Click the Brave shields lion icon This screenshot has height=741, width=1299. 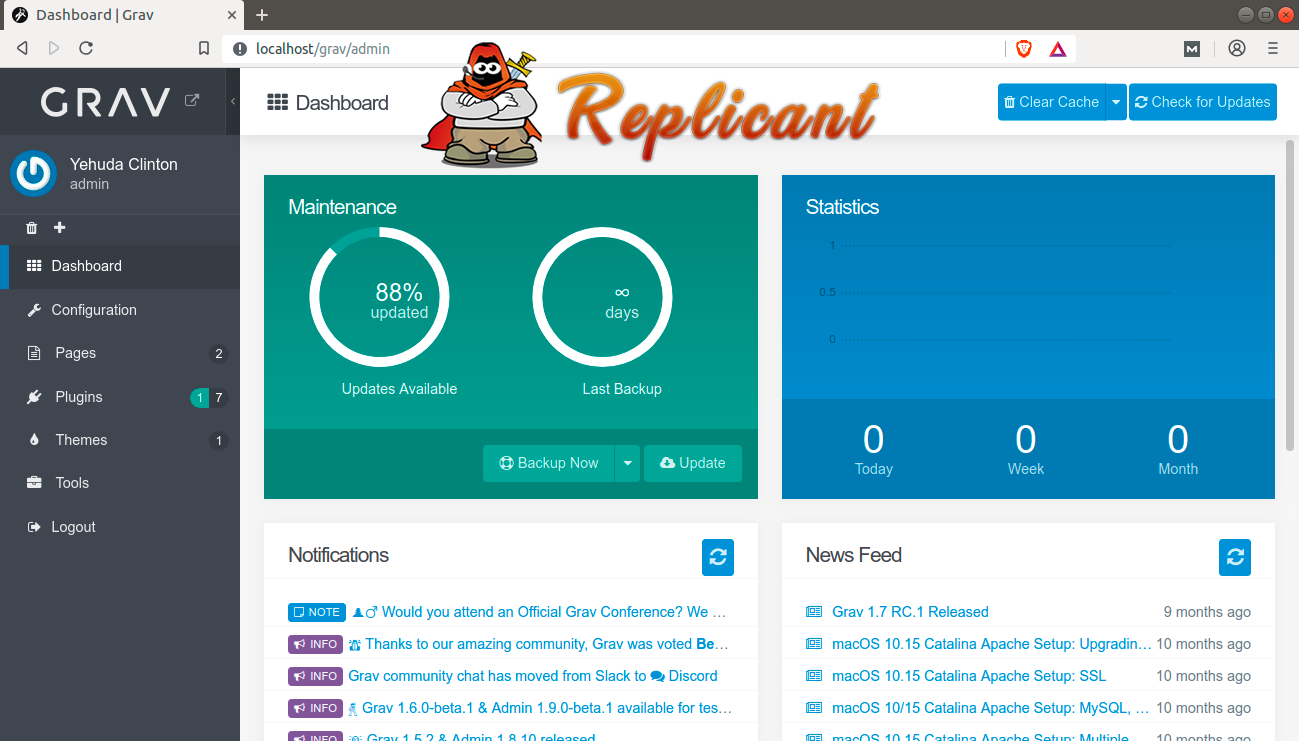(1024, 48)
